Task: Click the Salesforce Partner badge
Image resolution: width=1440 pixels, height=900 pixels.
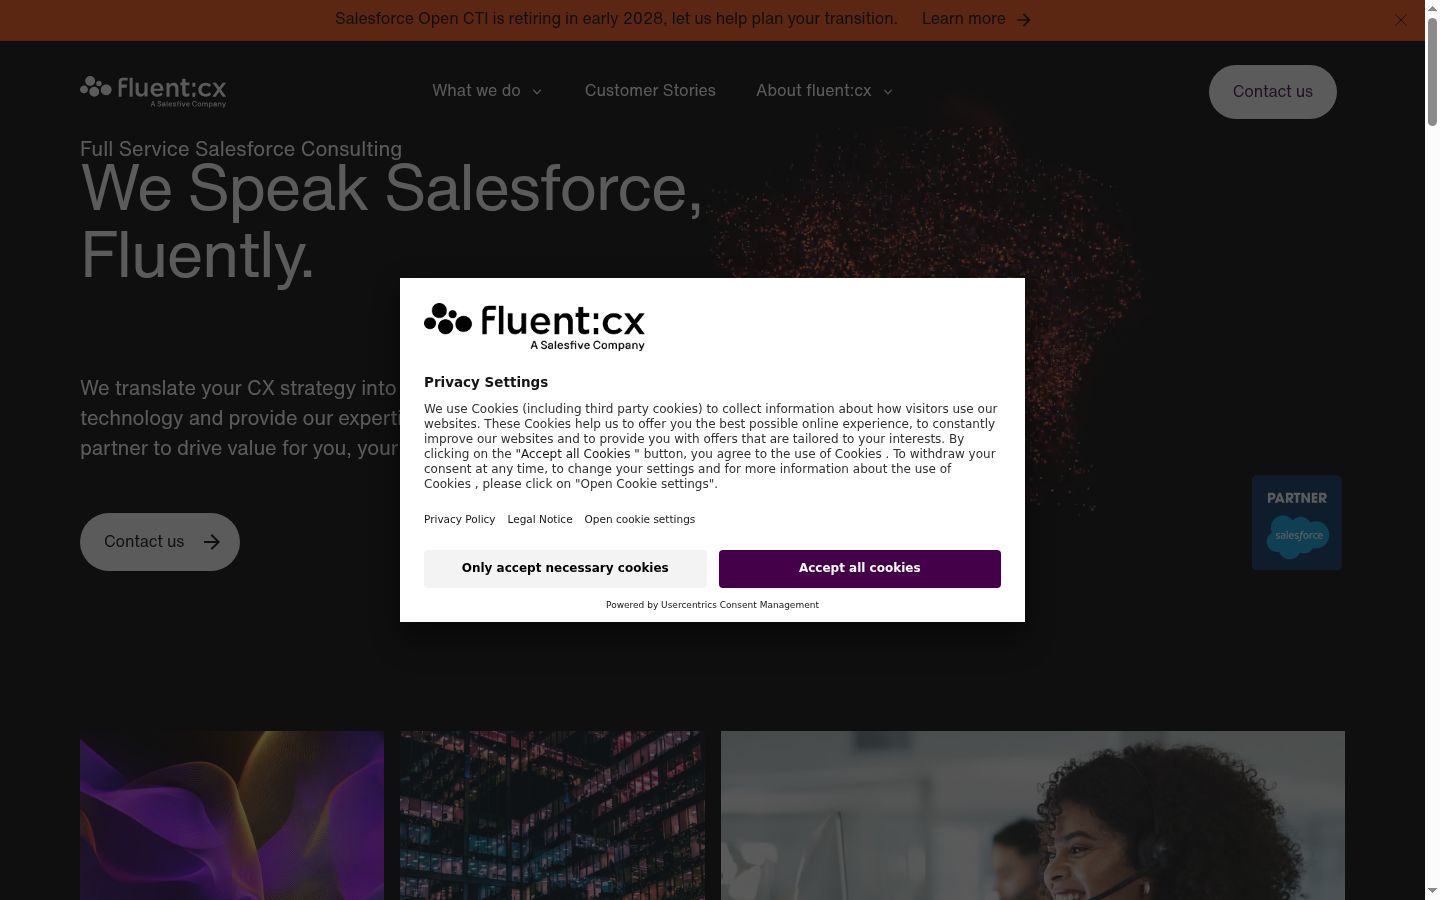Action: 1297,523
